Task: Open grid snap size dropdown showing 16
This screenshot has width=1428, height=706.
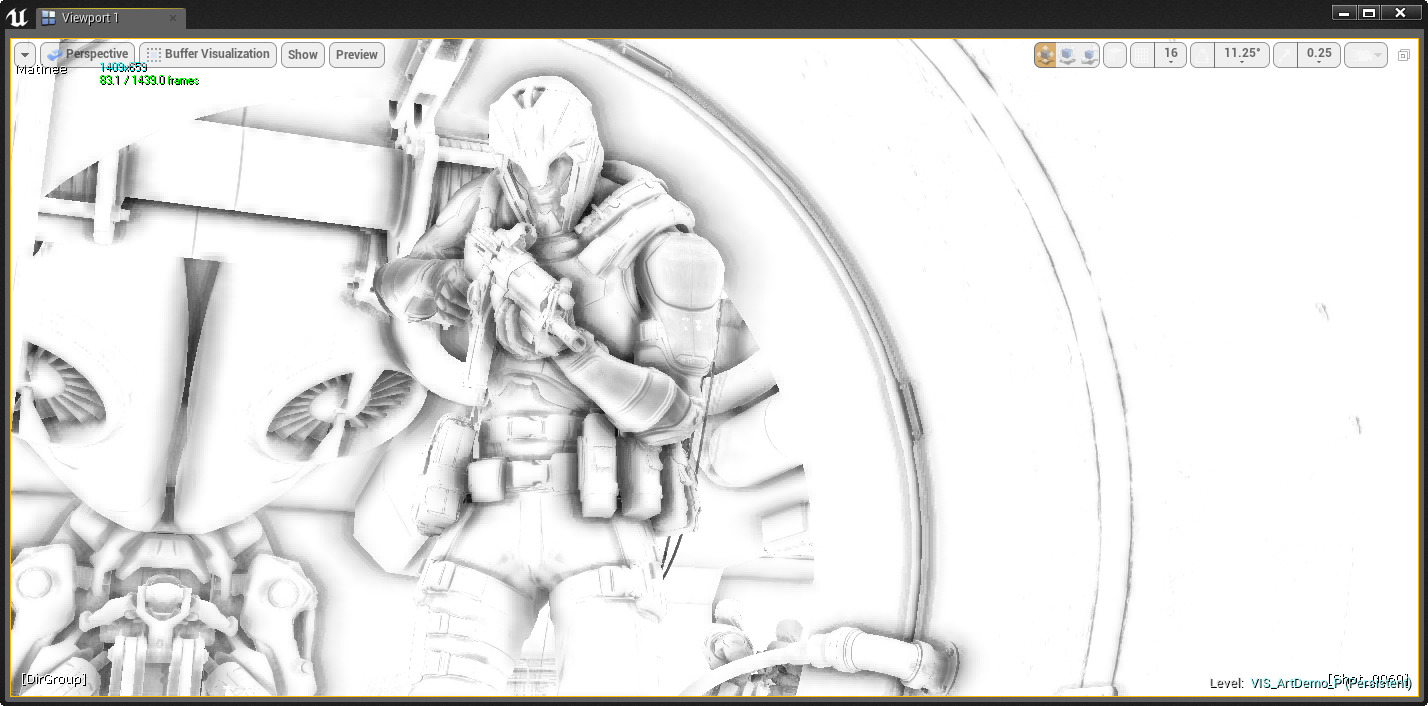Action: 1171,55
